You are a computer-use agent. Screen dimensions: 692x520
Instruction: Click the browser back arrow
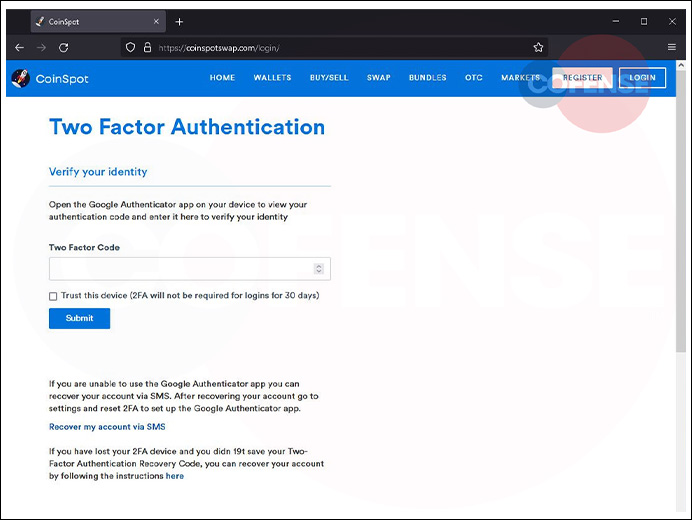19,47
